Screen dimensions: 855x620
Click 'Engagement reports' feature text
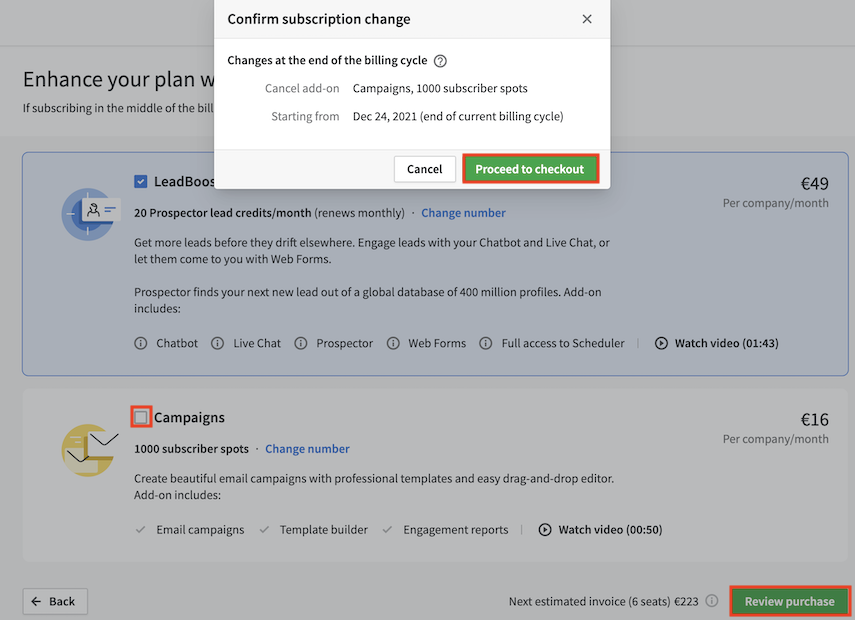pos(456,529)
